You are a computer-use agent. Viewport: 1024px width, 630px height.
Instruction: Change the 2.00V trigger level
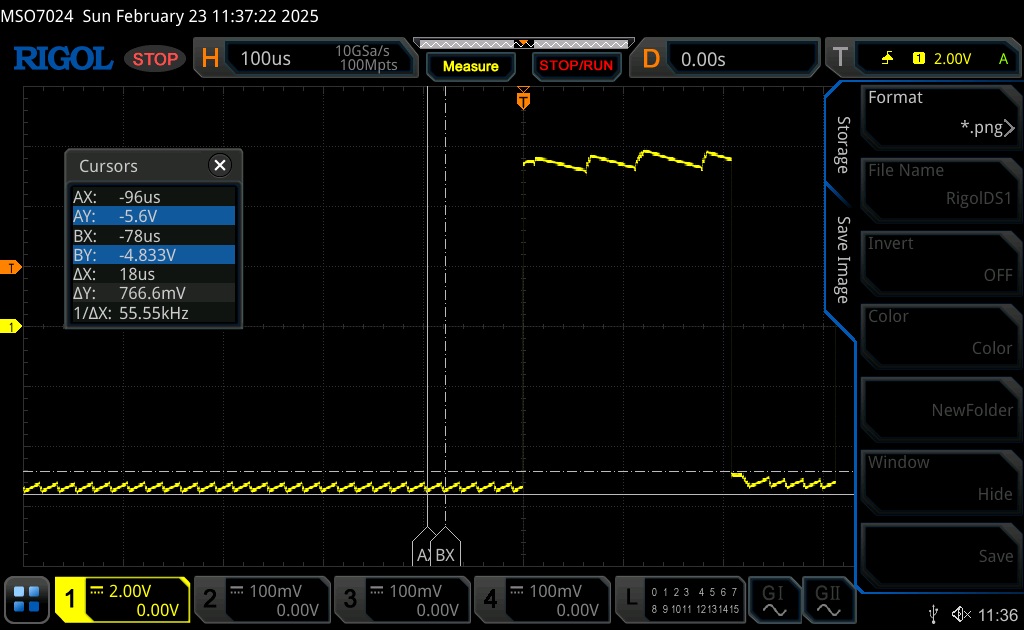tap(952, 59)
